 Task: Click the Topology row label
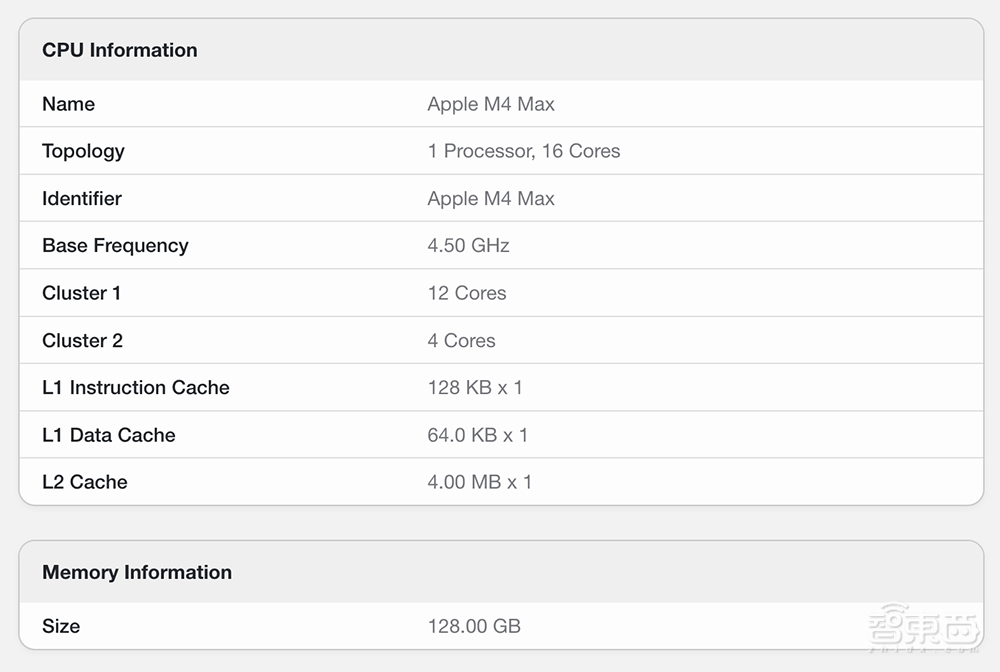click(x=83, y=151)
